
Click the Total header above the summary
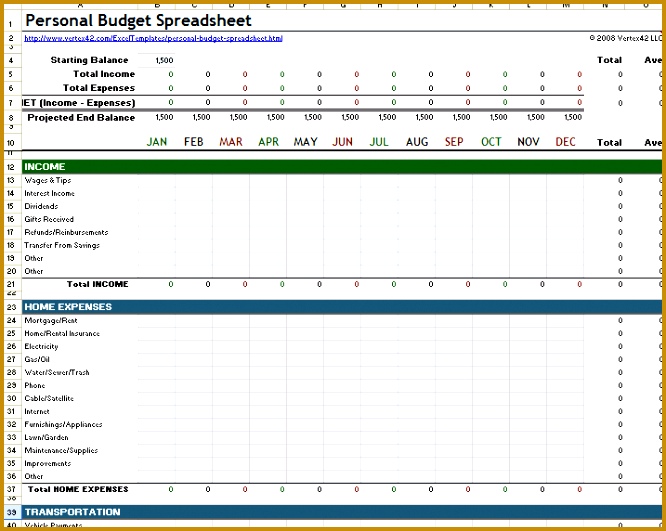610,60
